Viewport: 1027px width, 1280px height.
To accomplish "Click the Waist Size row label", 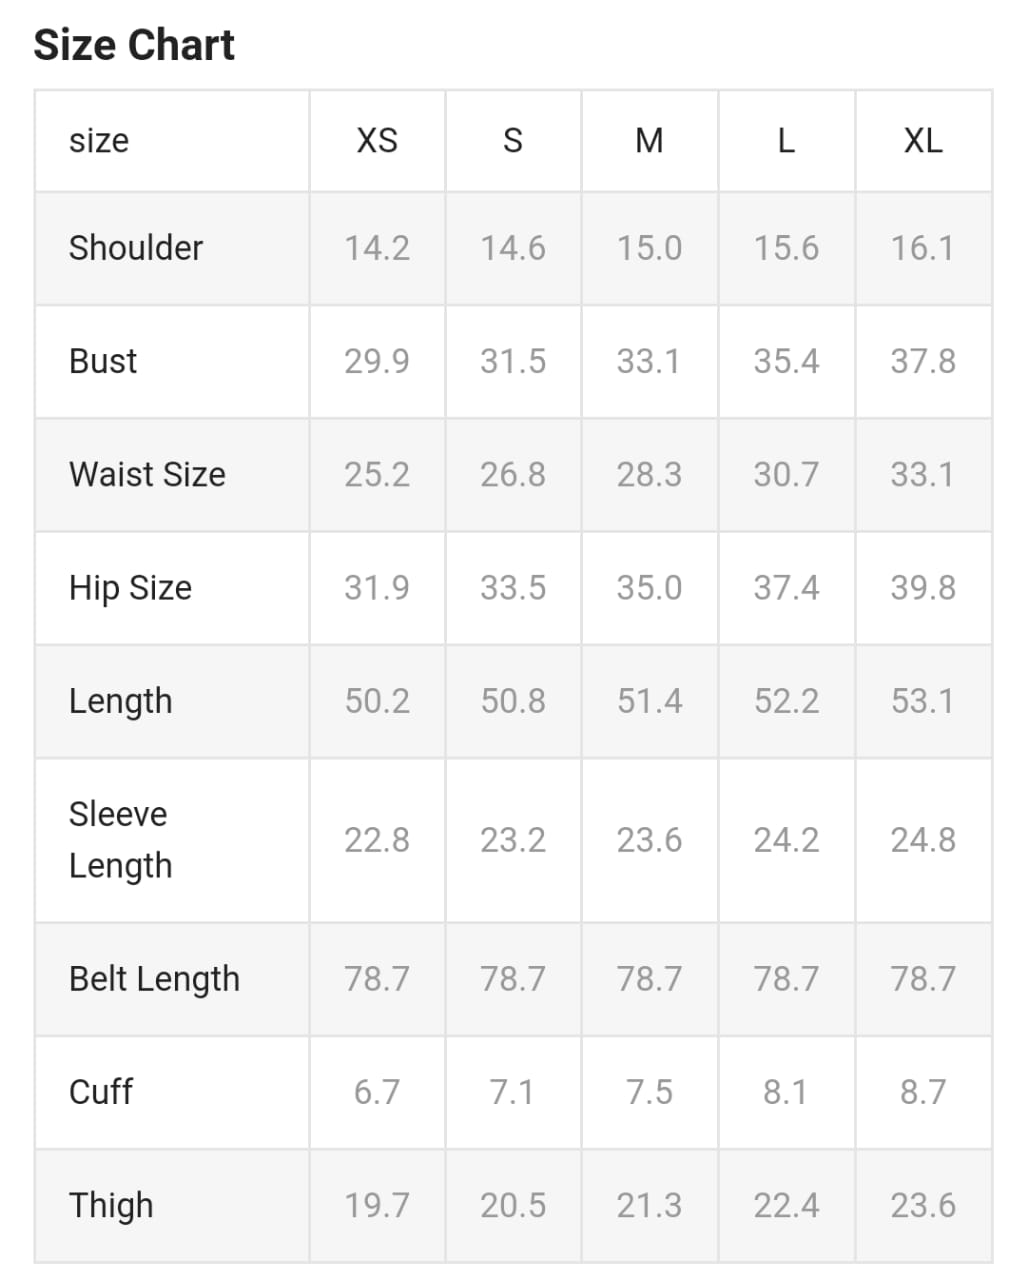I will (147, 474).
